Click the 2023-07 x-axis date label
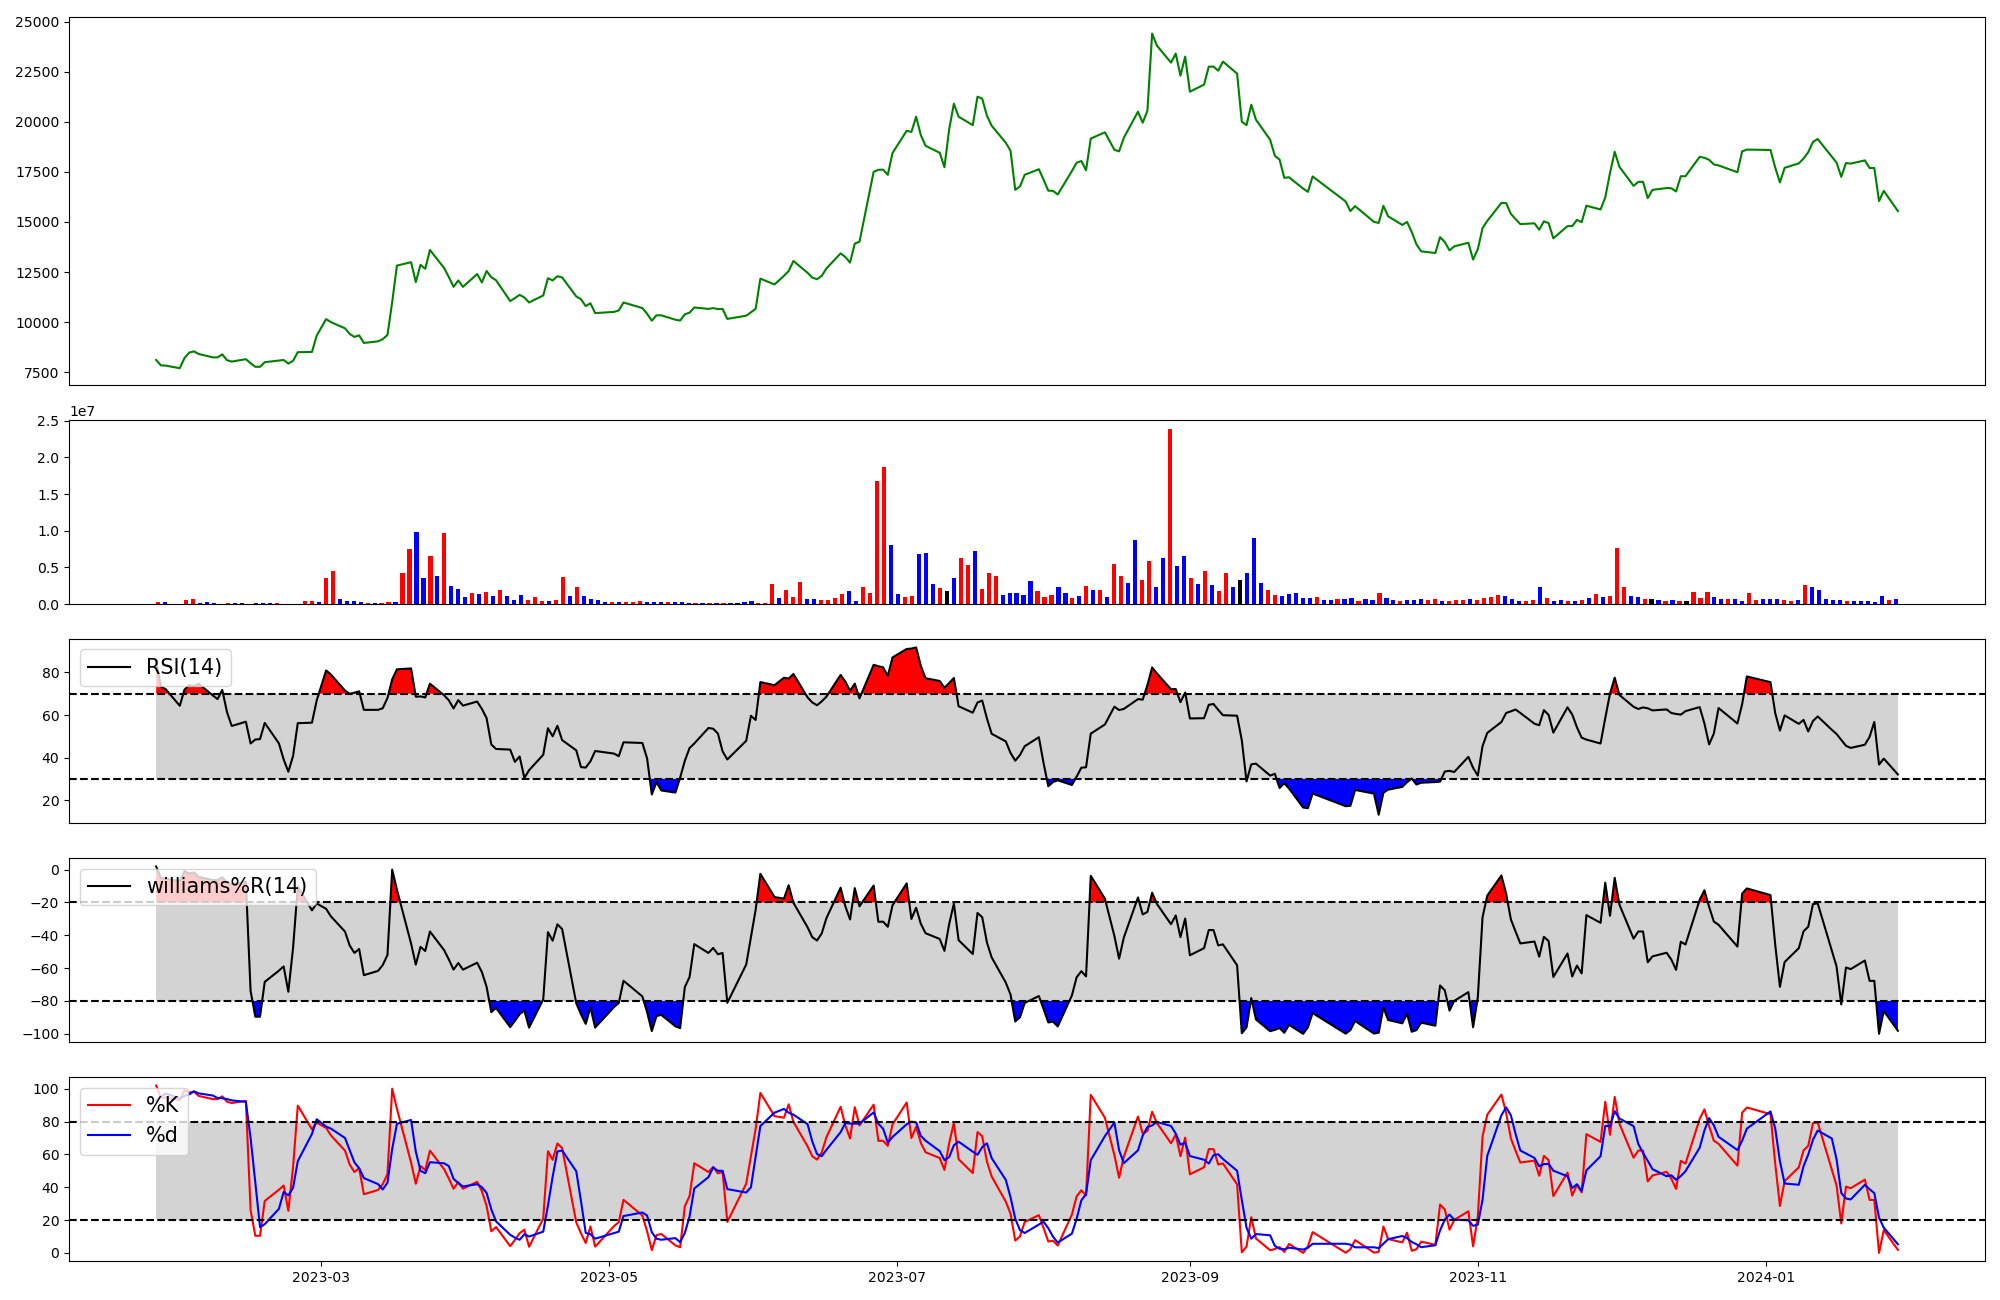Image resolution: width=2000 pixels, height=1300 pixels. 897,1277
